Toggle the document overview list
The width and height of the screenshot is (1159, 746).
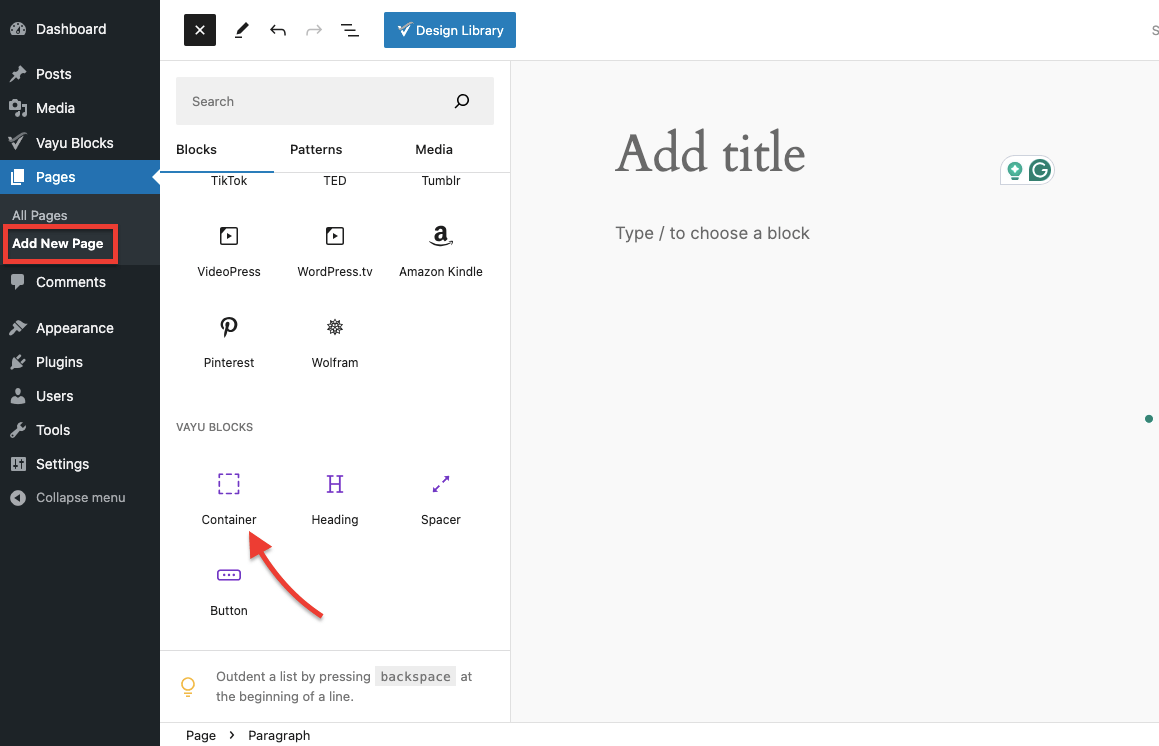pyautogui.click(x=350, y=30)
